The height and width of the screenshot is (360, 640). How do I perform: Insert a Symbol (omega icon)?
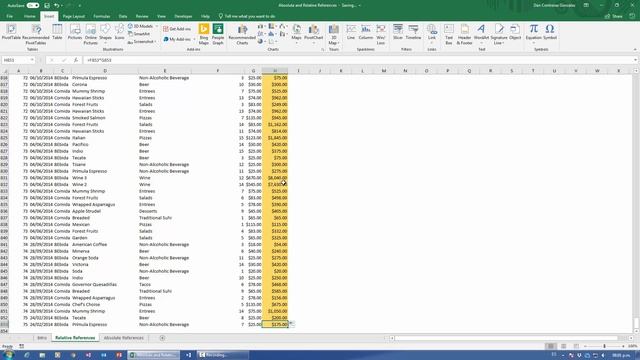(550, 32)
